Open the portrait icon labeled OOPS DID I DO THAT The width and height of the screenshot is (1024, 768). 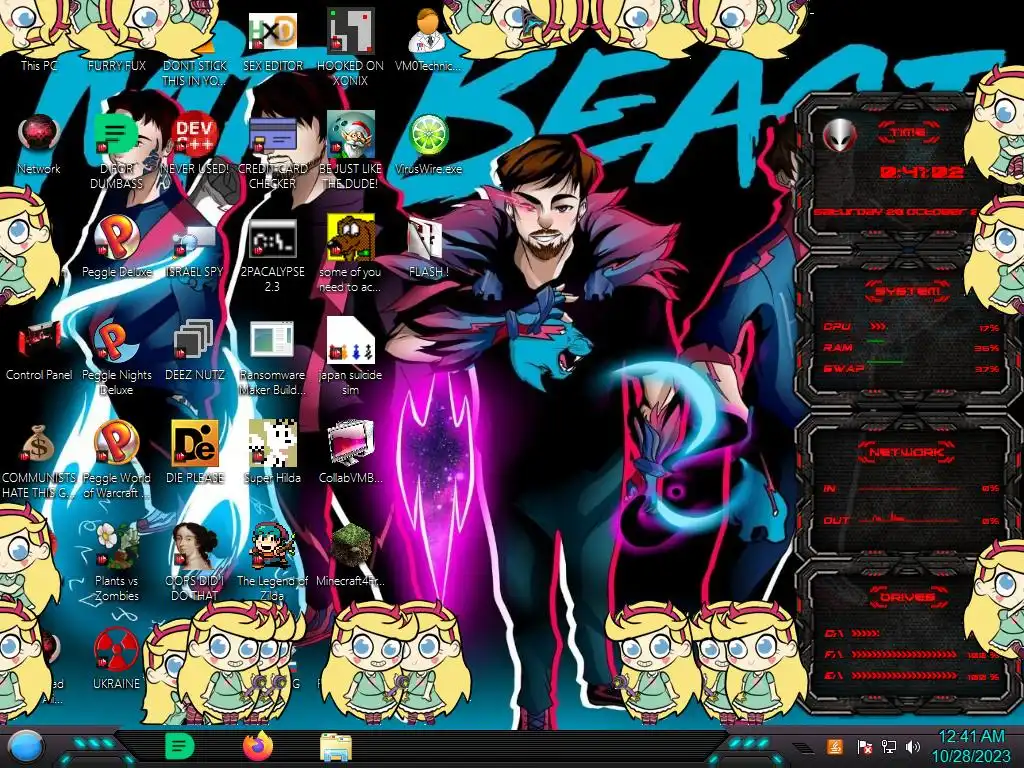coord(195,546)
